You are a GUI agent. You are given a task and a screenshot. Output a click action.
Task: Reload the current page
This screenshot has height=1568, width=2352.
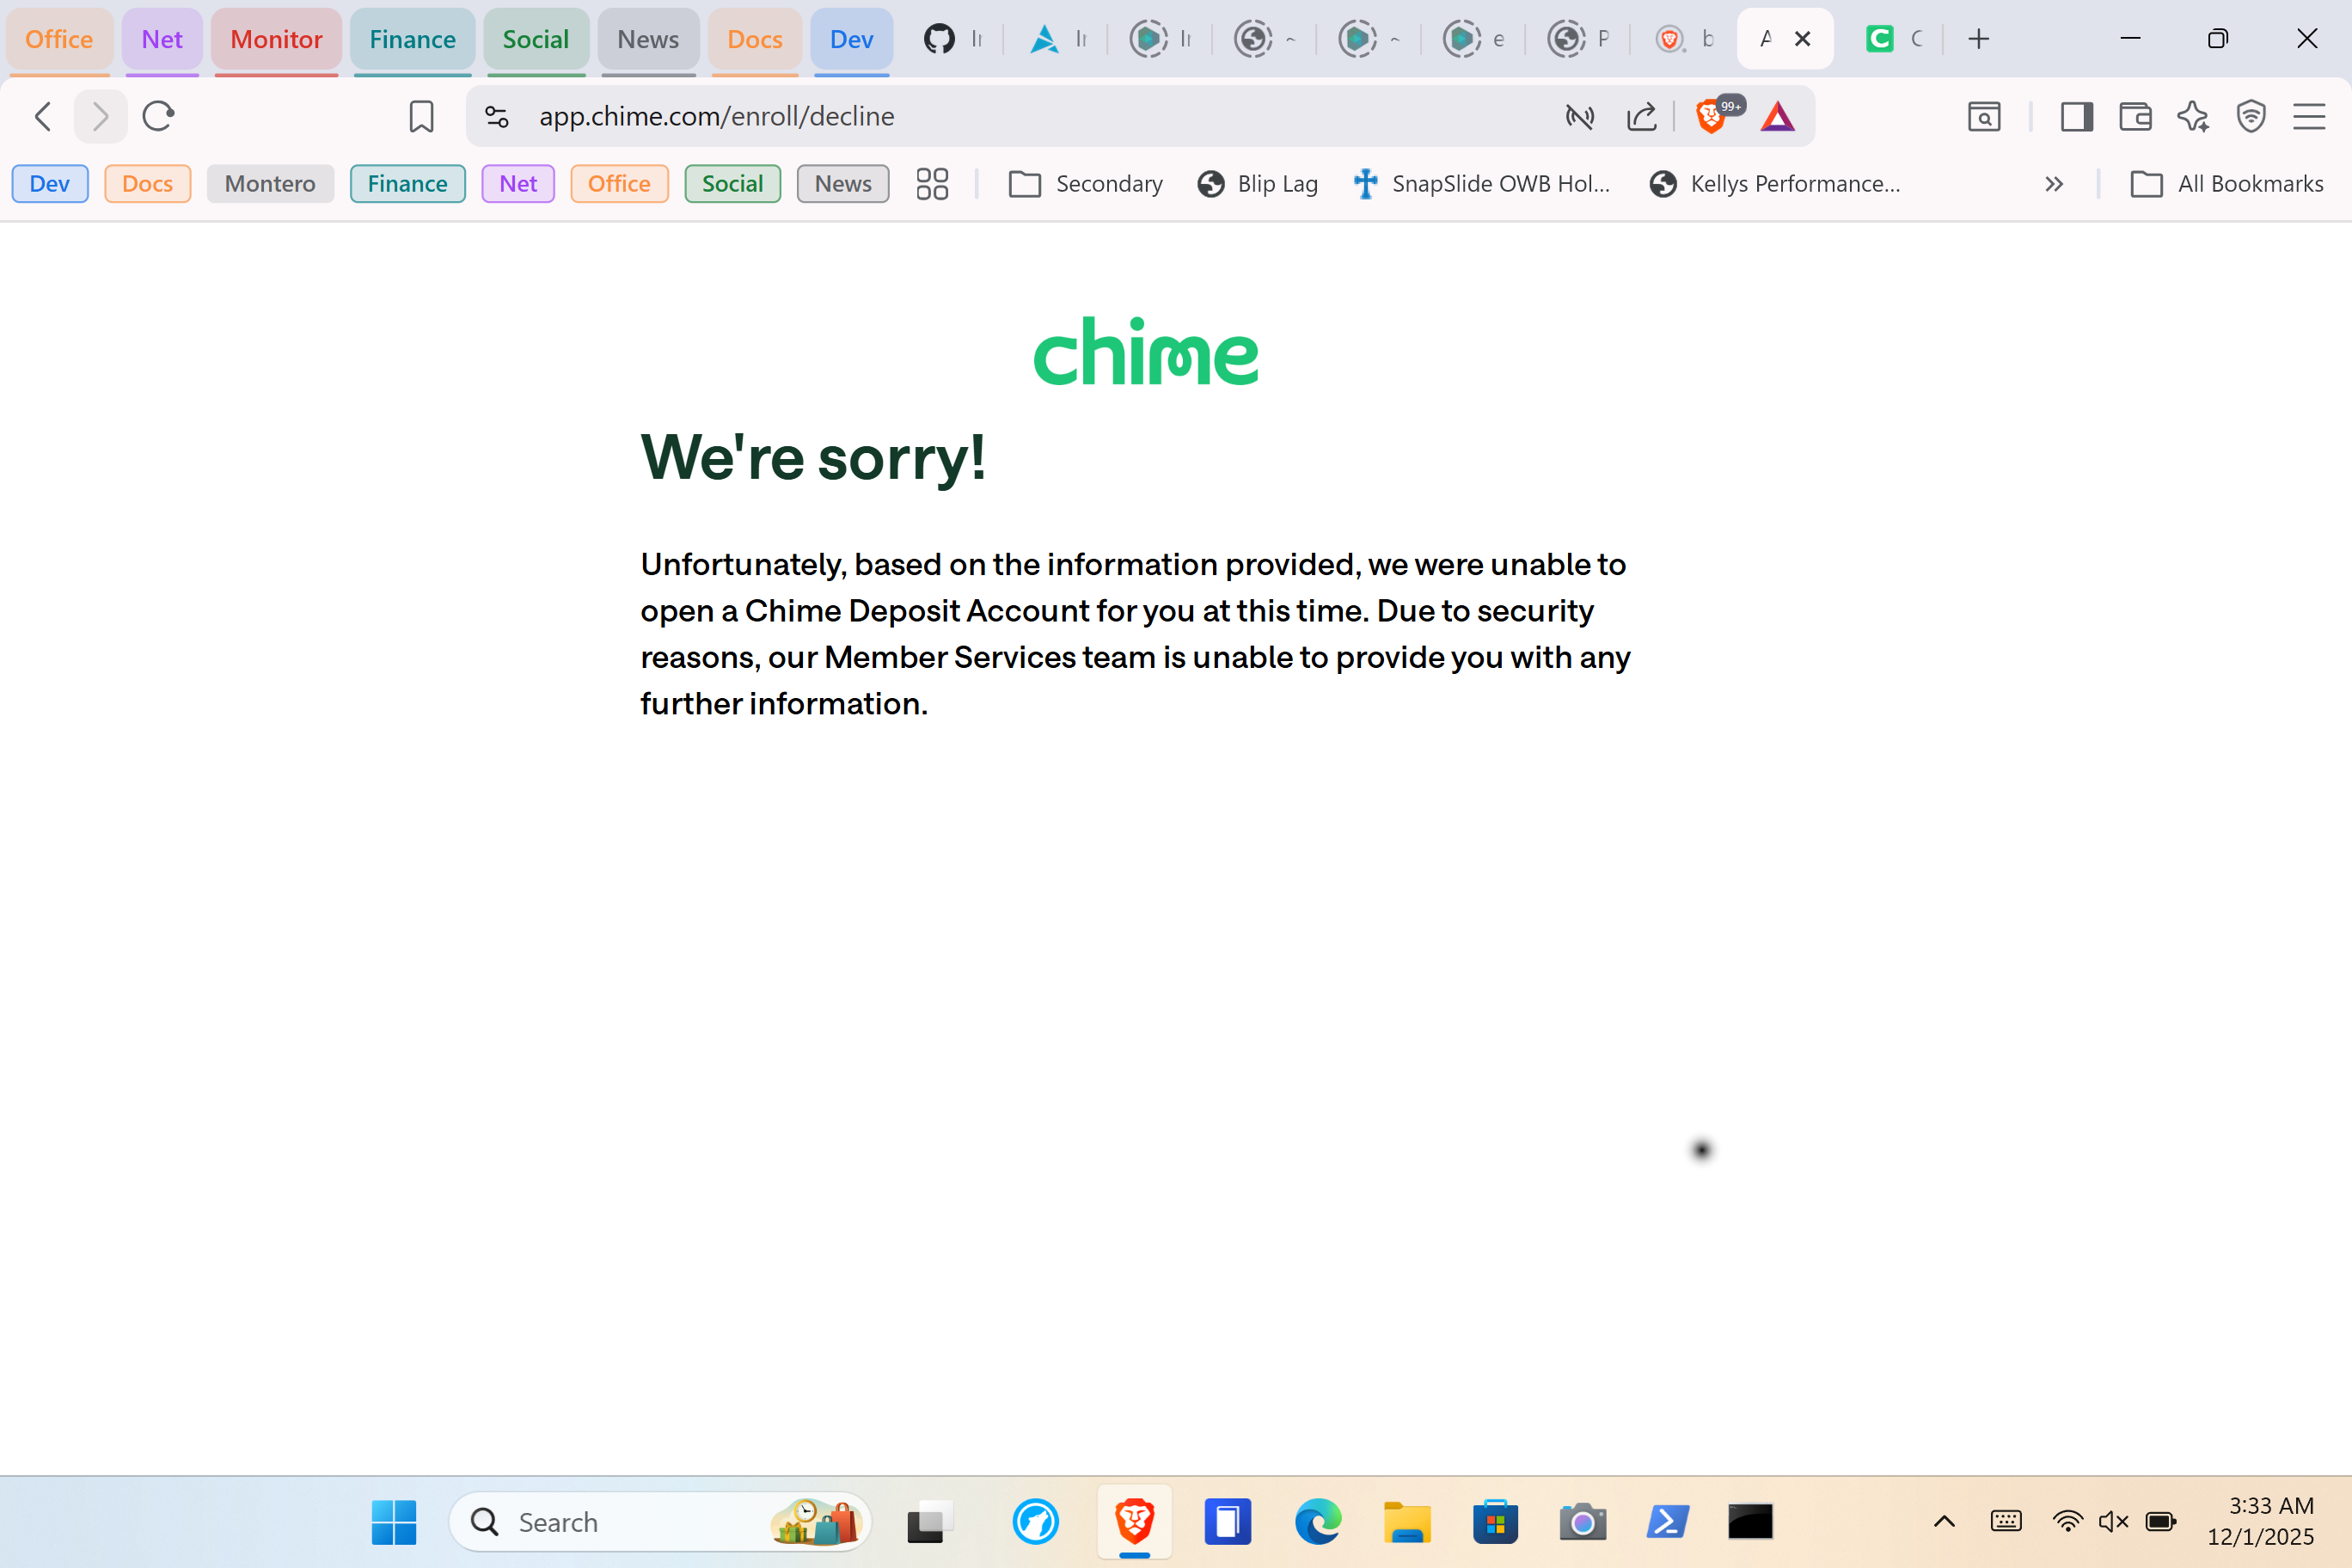158,117
